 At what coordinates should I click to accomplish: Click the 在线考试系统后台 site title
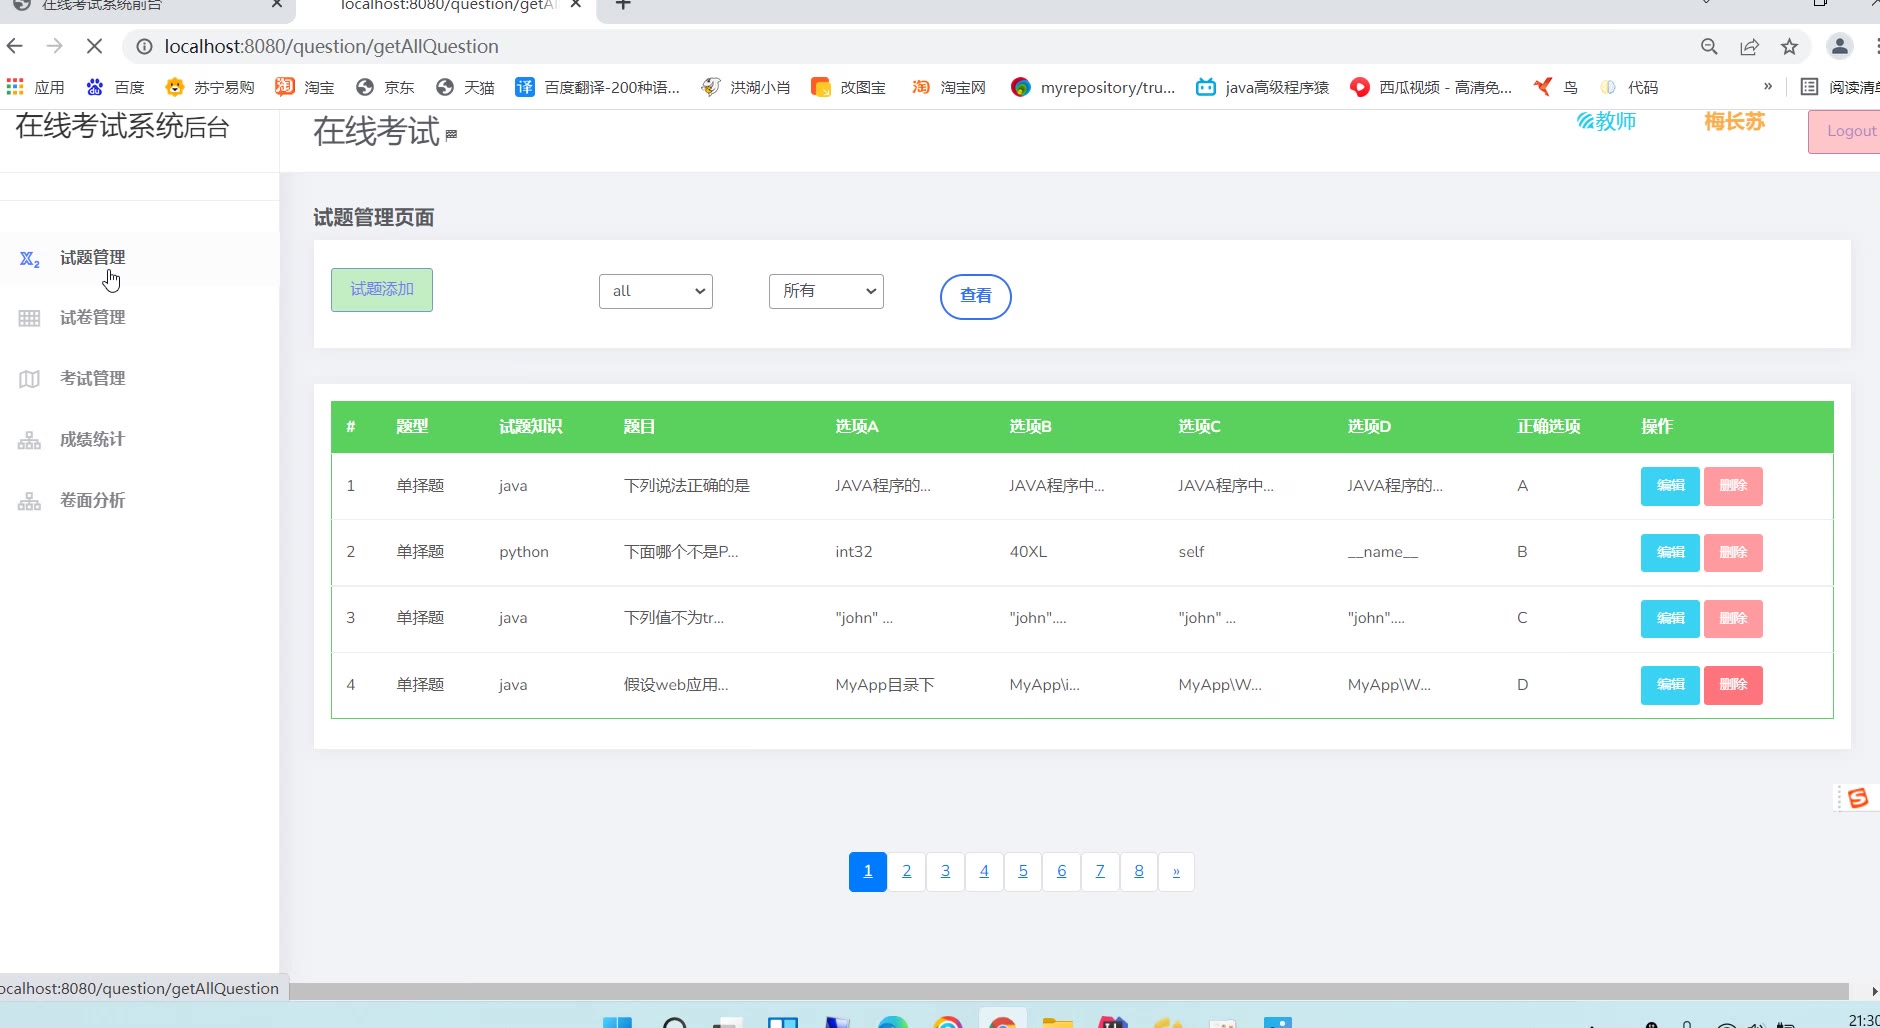click(122, 127)
